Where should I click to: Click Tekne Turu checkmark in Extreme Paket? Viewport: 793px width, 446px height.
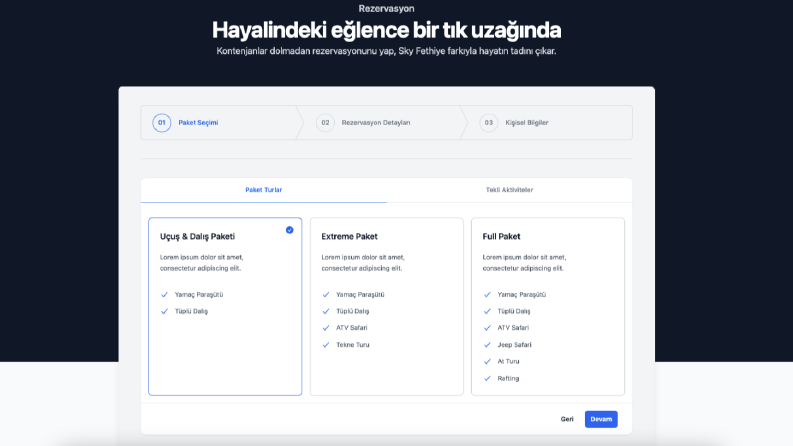point(326,345)
